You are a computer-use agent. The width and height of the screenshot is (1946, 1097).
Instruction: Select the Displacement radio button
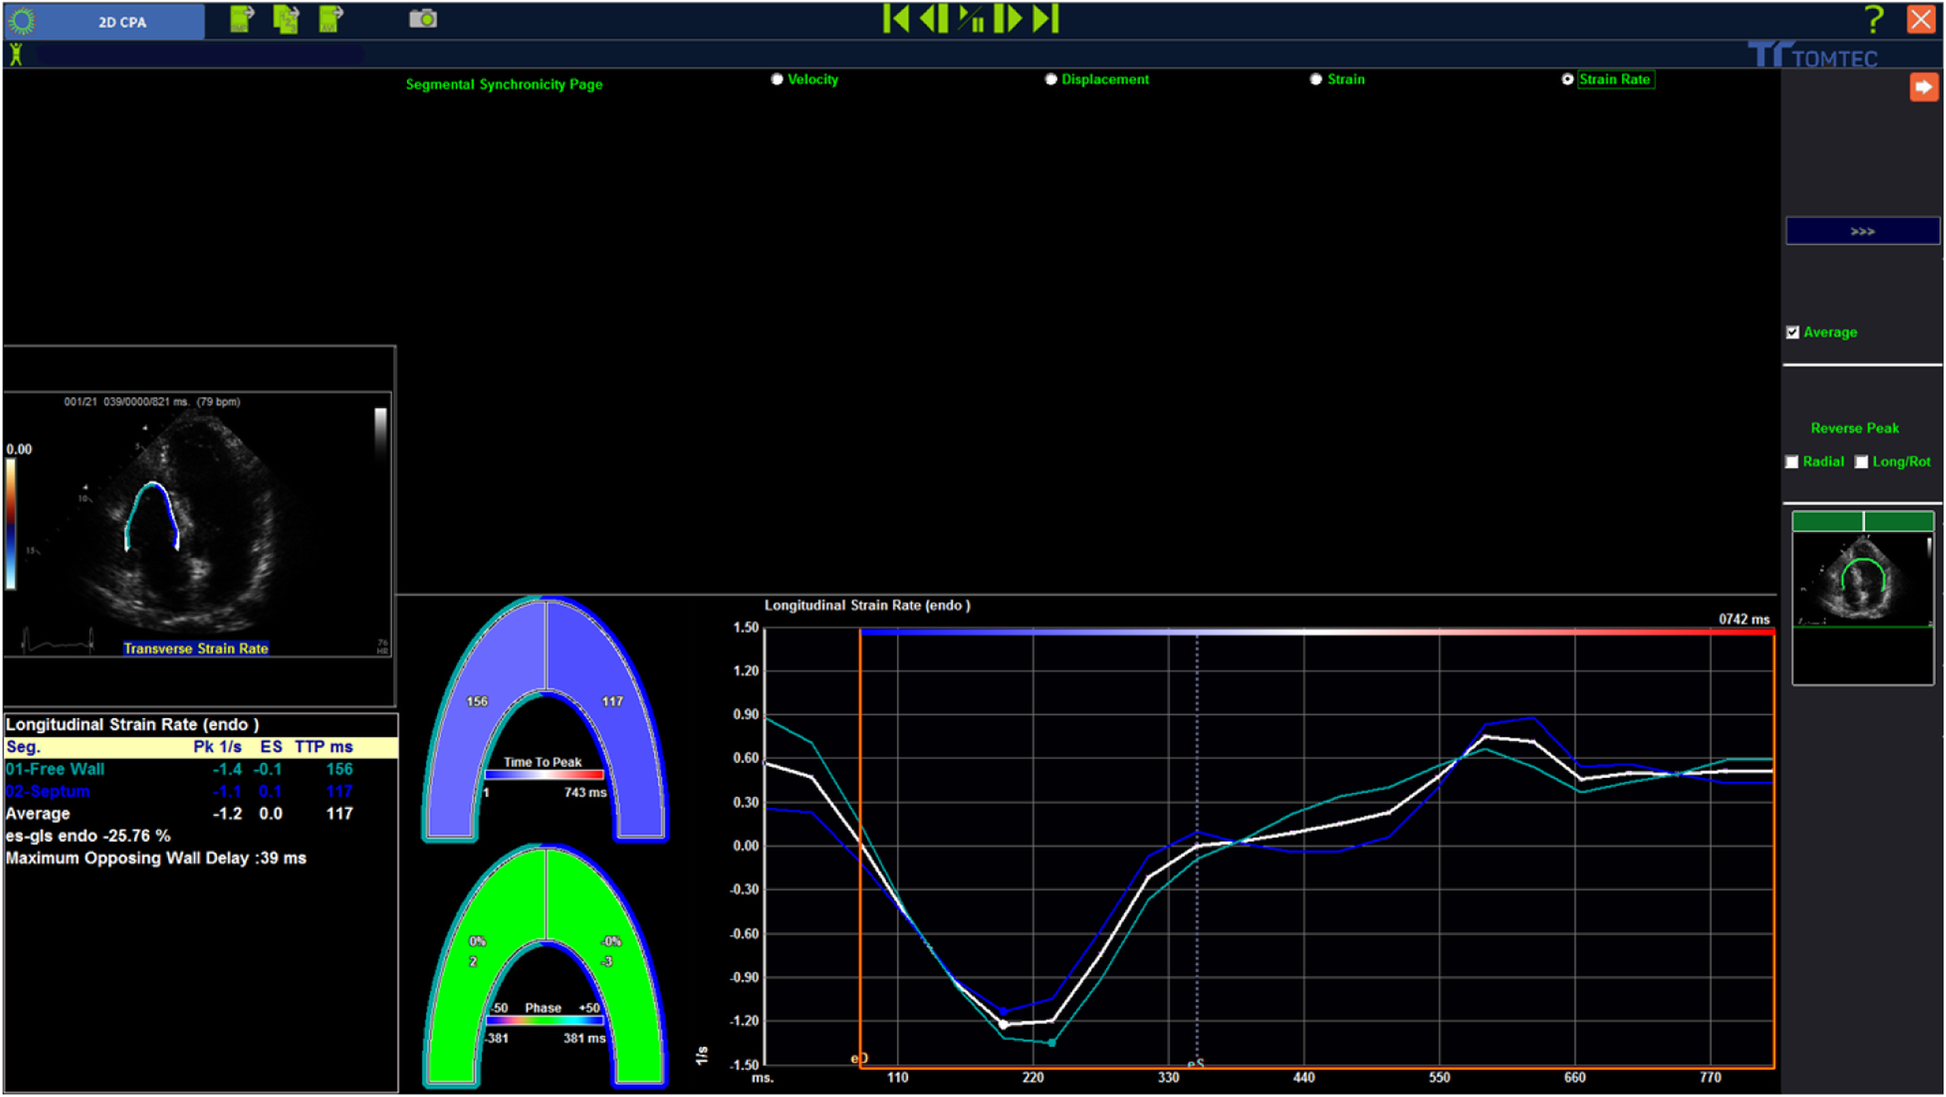(1051, 79)
